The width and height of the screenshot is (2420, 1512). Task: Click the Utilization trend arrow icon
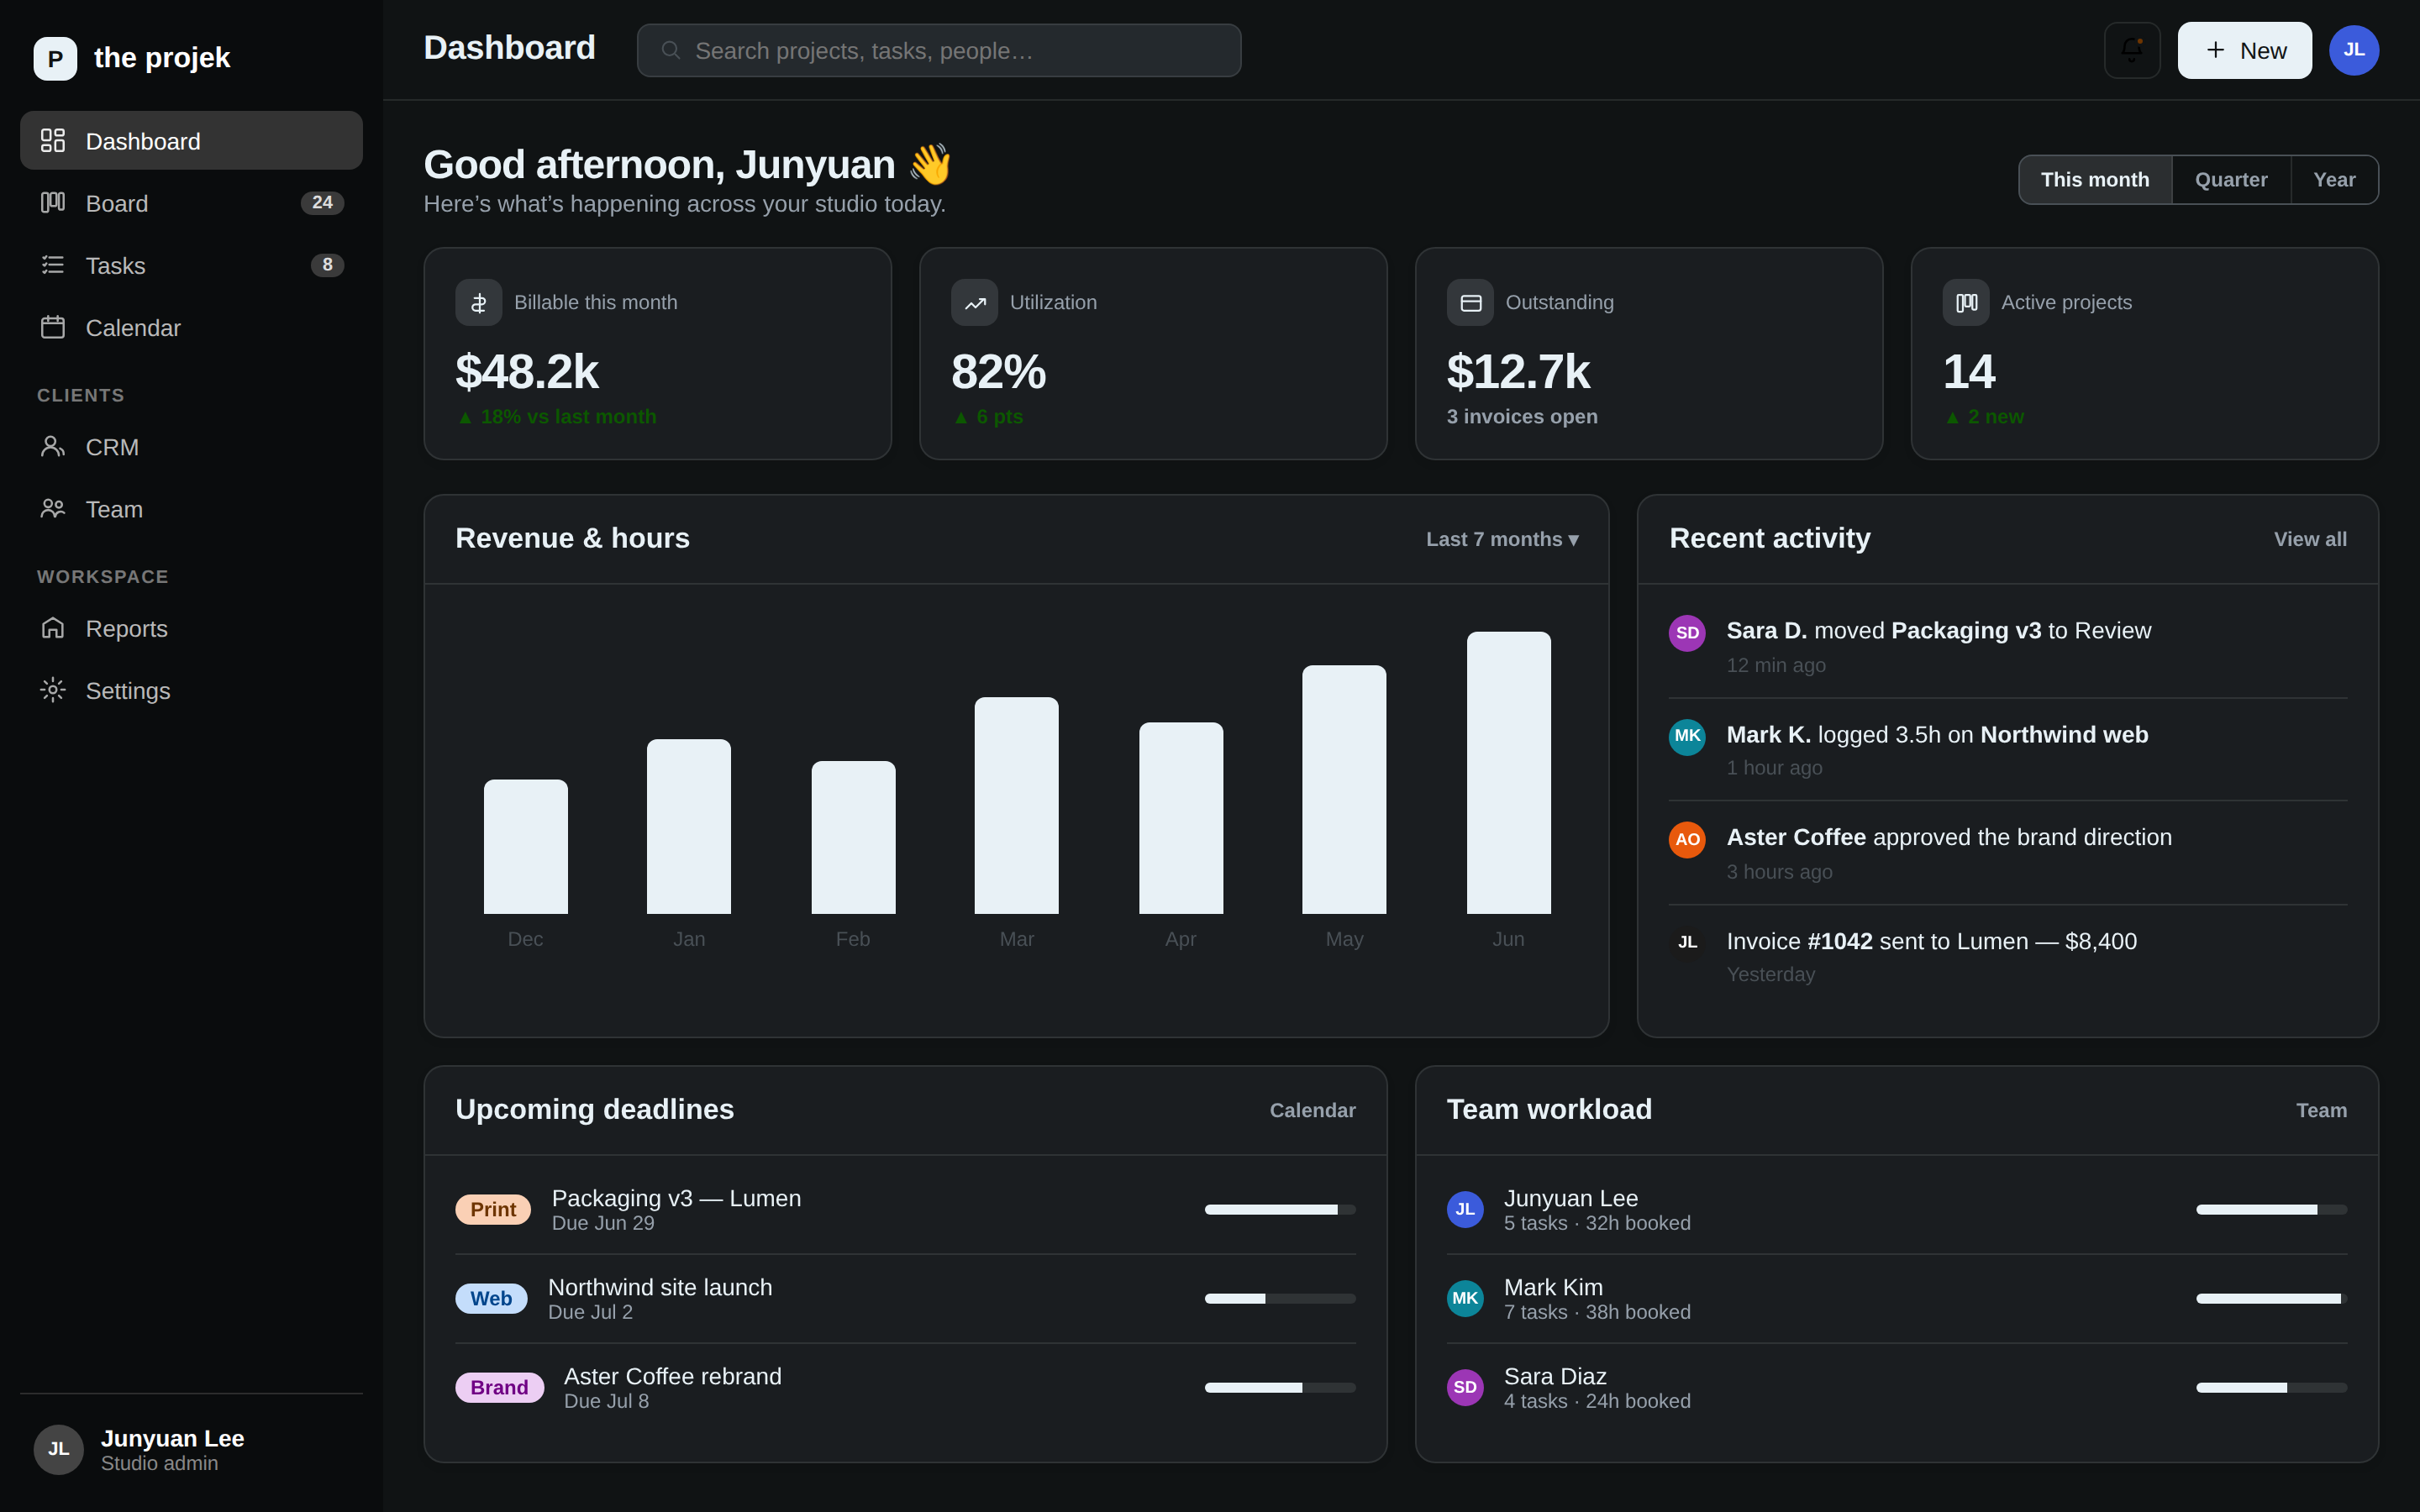[x=975, y=302]
